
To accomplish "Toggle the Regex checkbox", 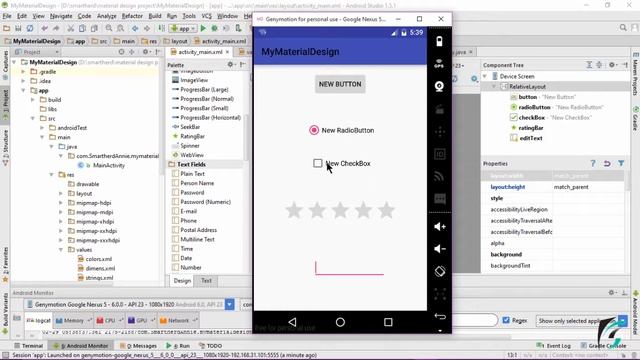I will pos(506,320).
